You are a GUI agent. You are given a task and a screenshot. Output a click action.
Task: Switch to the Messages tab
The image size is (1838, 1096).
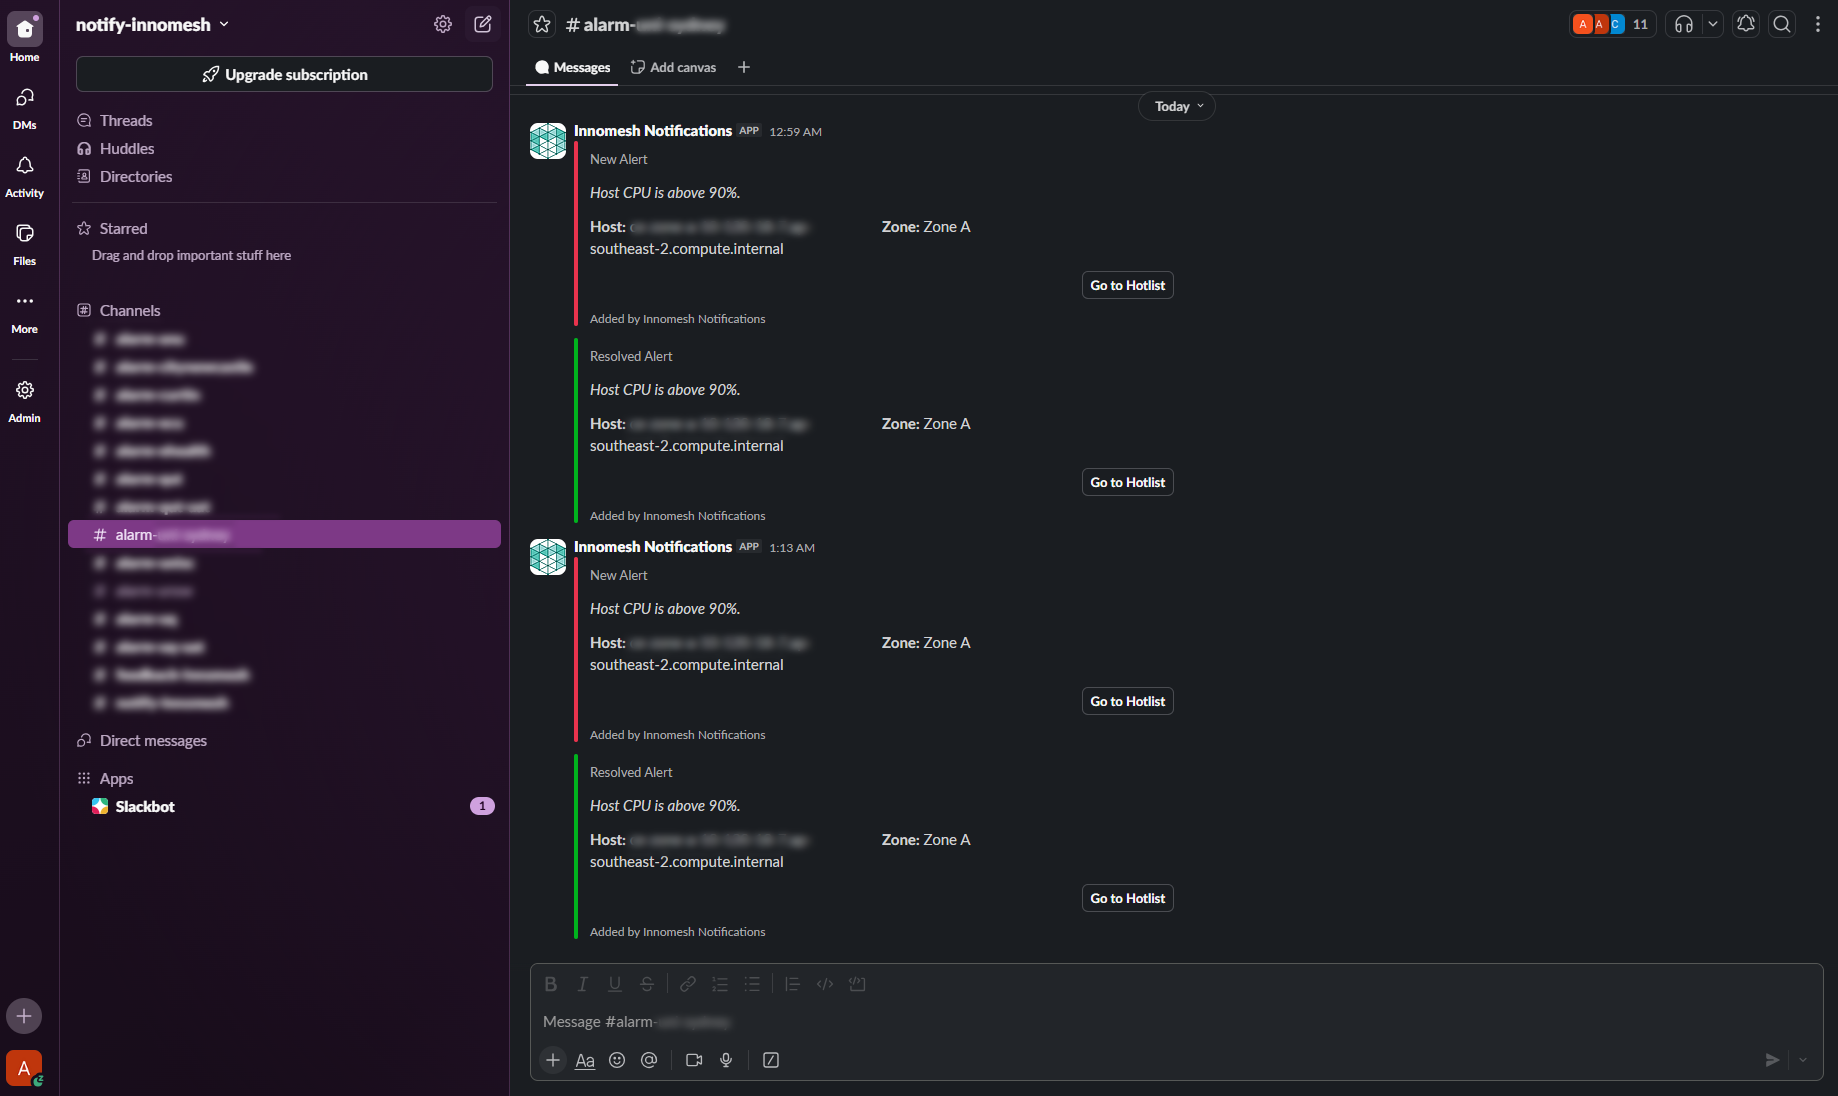[572, 67]
